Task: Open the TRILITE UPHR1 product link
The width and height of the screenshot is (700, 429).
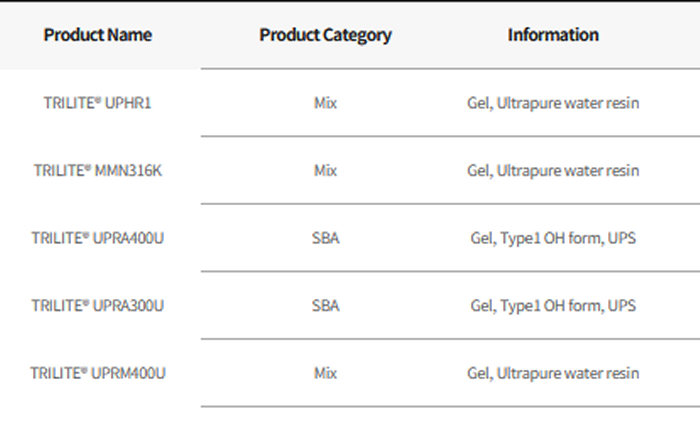Action: (97, 103)
